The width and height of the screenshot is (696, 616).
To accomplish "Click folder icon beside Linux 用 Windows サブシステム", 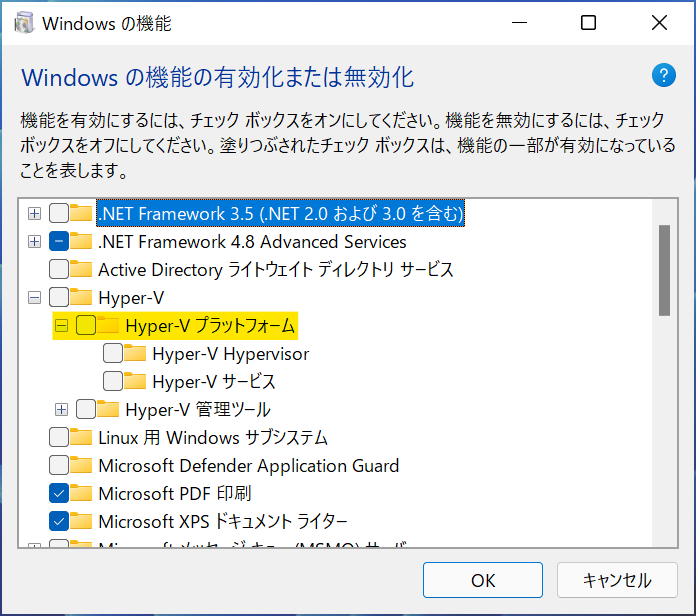I will click(81, 437).
